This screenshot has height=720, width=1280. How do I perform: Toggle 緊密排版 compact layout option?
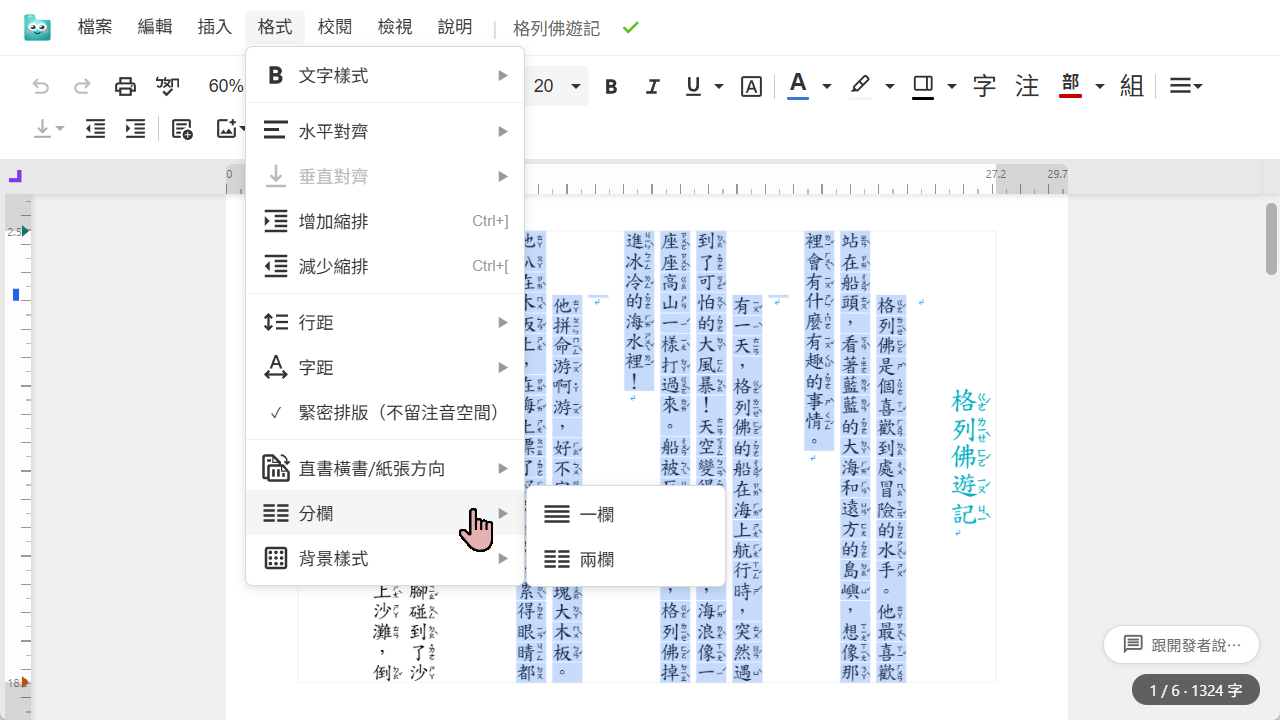[x=385, y=413]
